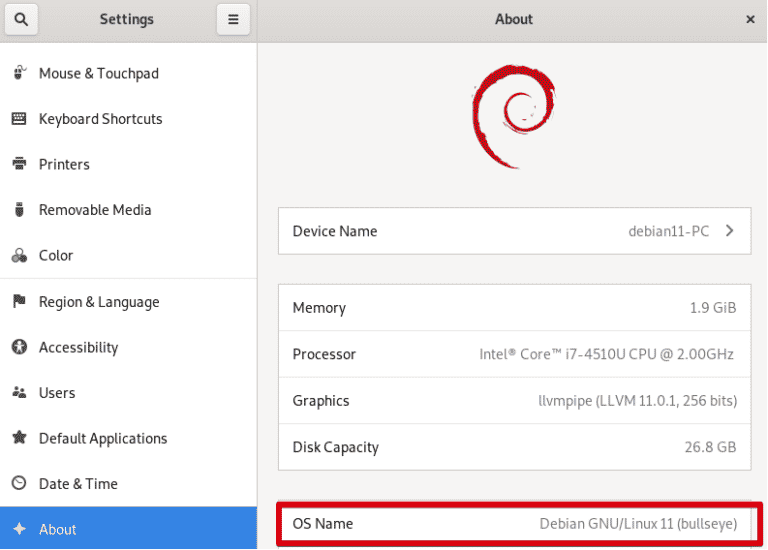Click the Disk Capacity label
The width and height of the screenshot is (768, 550).
pos(336,447)
